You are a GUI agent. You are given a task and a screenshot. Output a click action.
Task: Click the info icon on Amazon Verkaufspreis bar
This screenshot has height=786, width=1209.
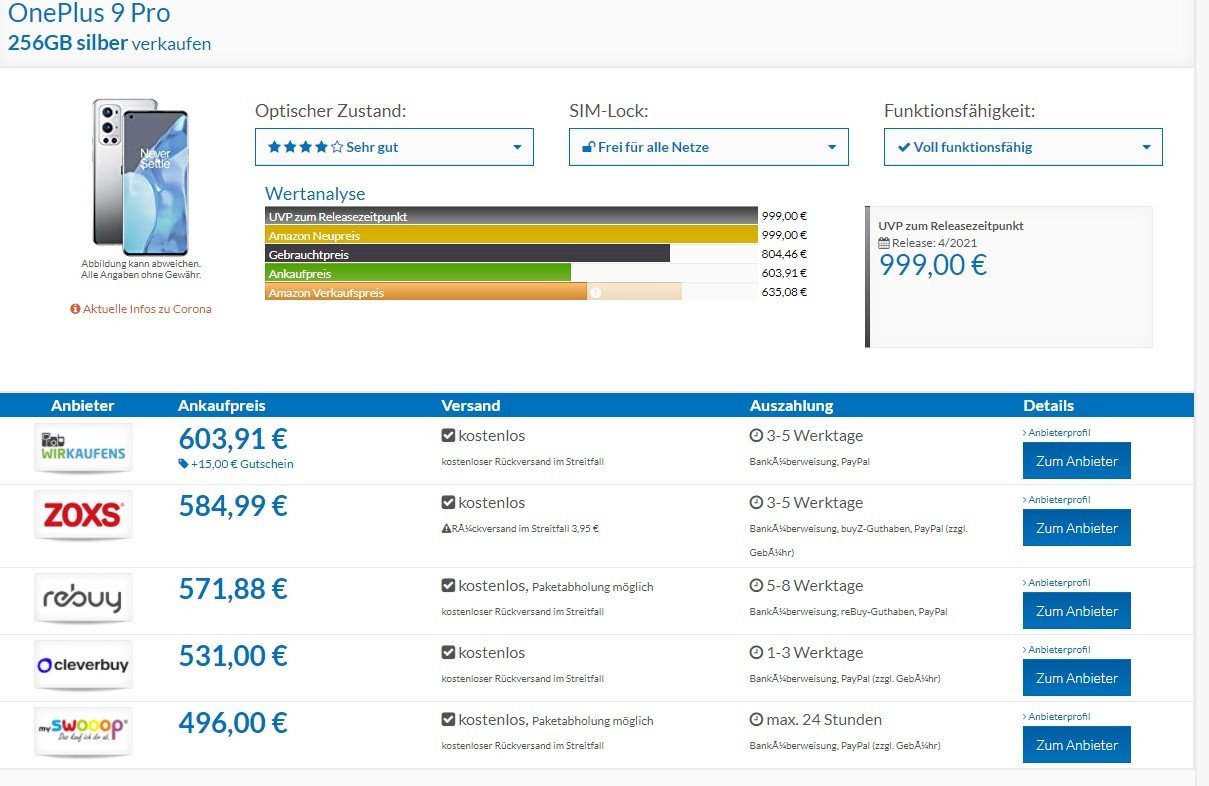click(595, 292)
